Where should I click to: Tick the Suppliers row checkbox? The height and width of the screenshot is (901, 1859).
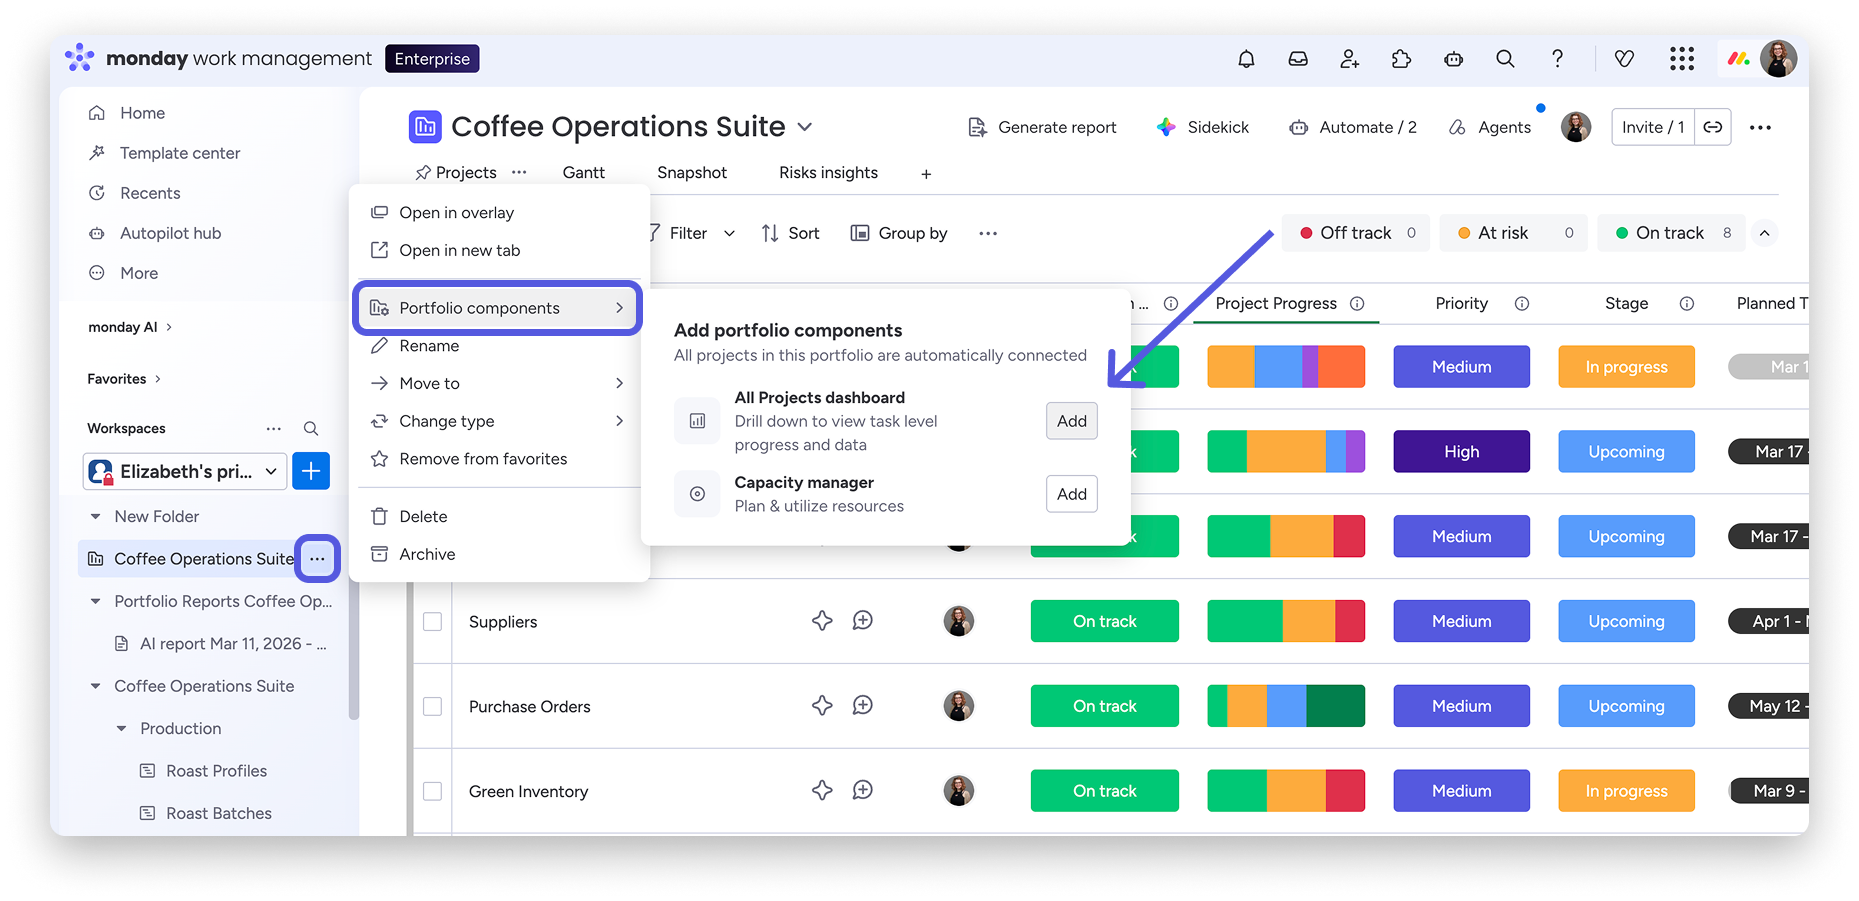click(x=432, y=621)
